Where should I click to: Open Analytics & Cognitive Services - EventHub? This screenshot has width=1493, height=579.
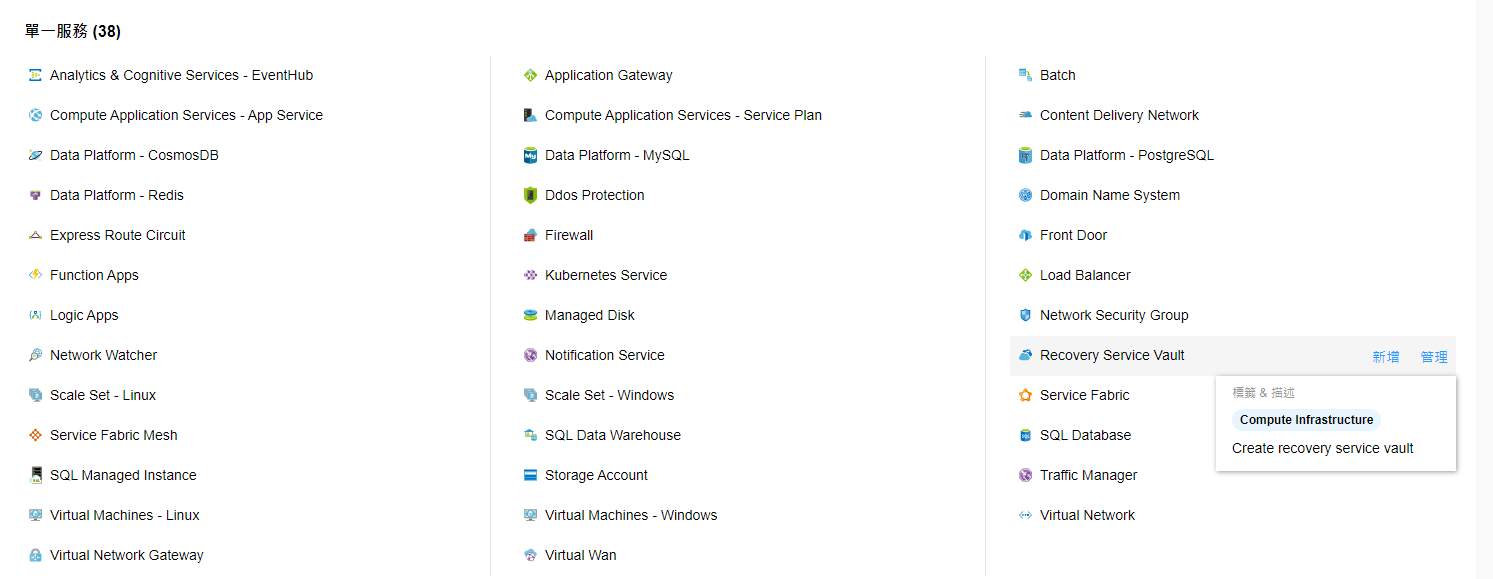[181, 75]
